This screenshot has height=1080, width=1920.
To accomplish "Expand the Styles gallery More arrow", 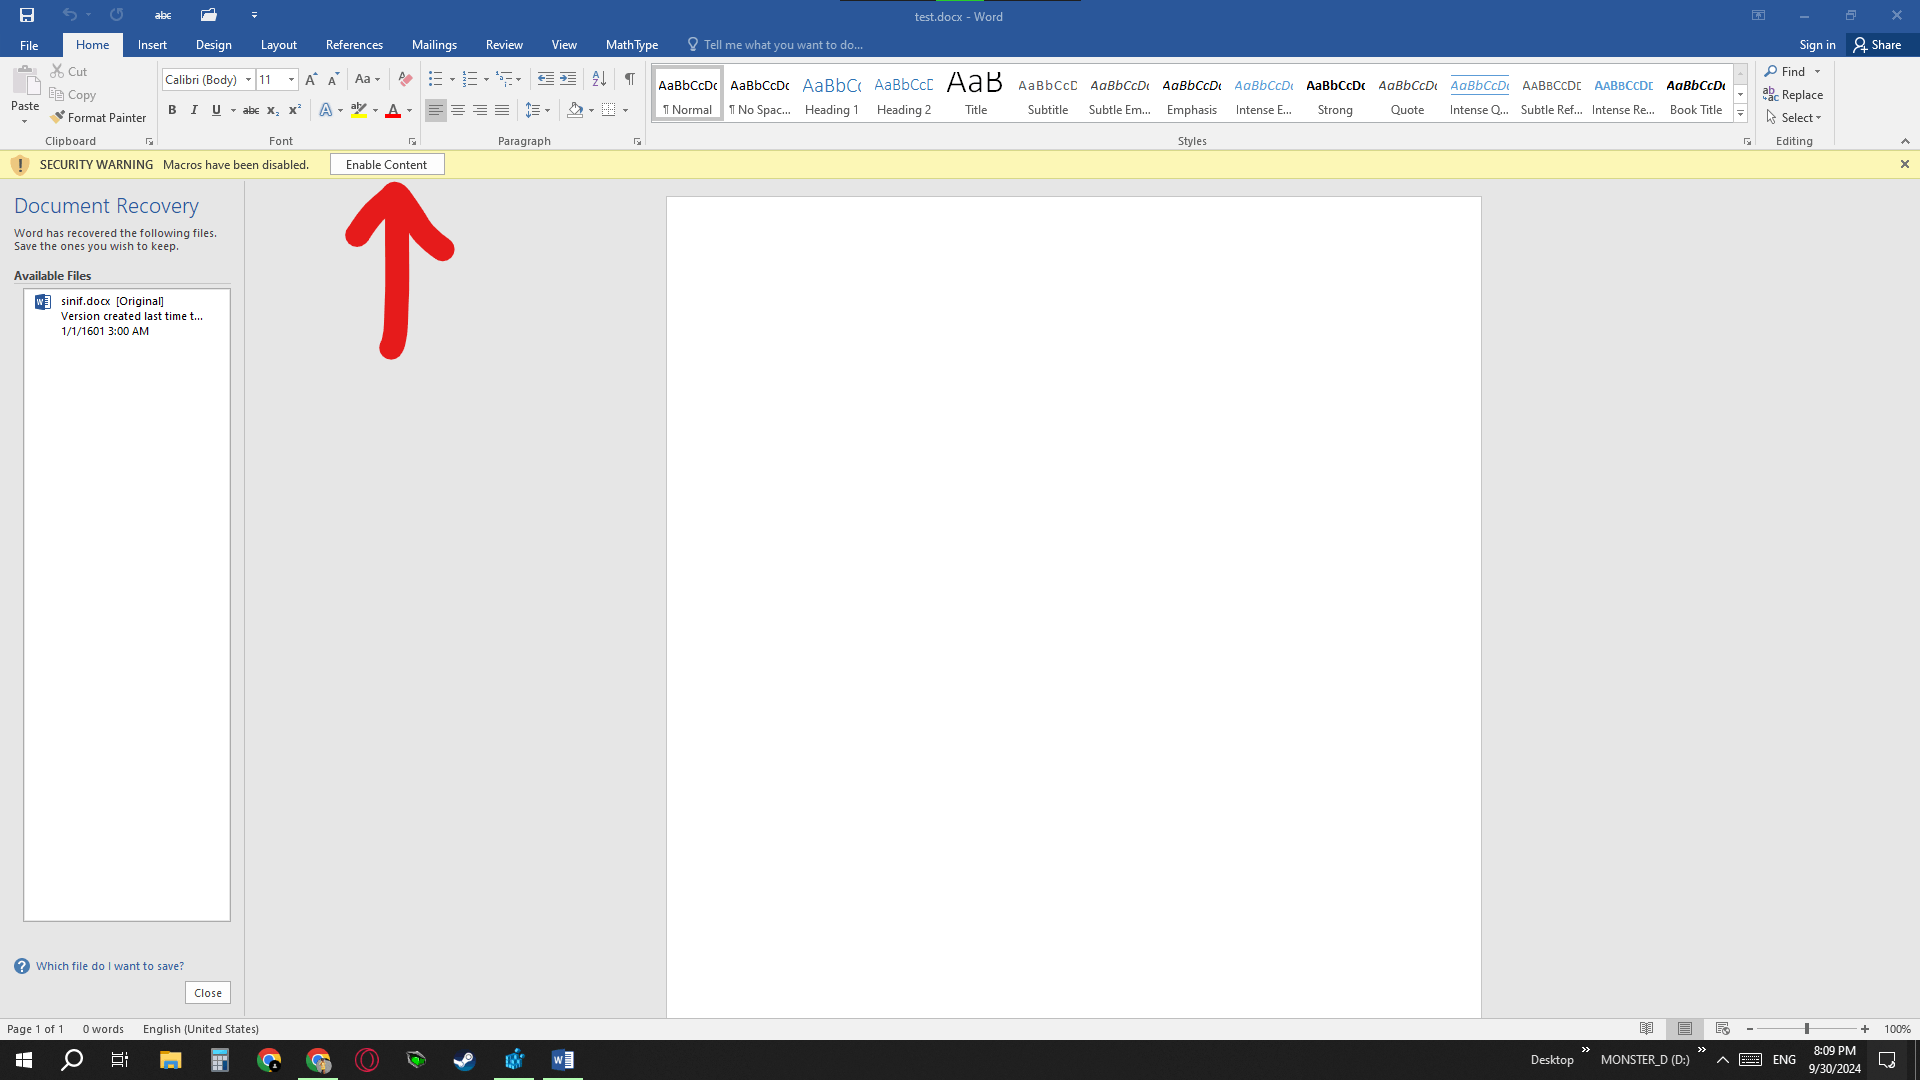I will pyautogui.click(x=1740, y=114).
